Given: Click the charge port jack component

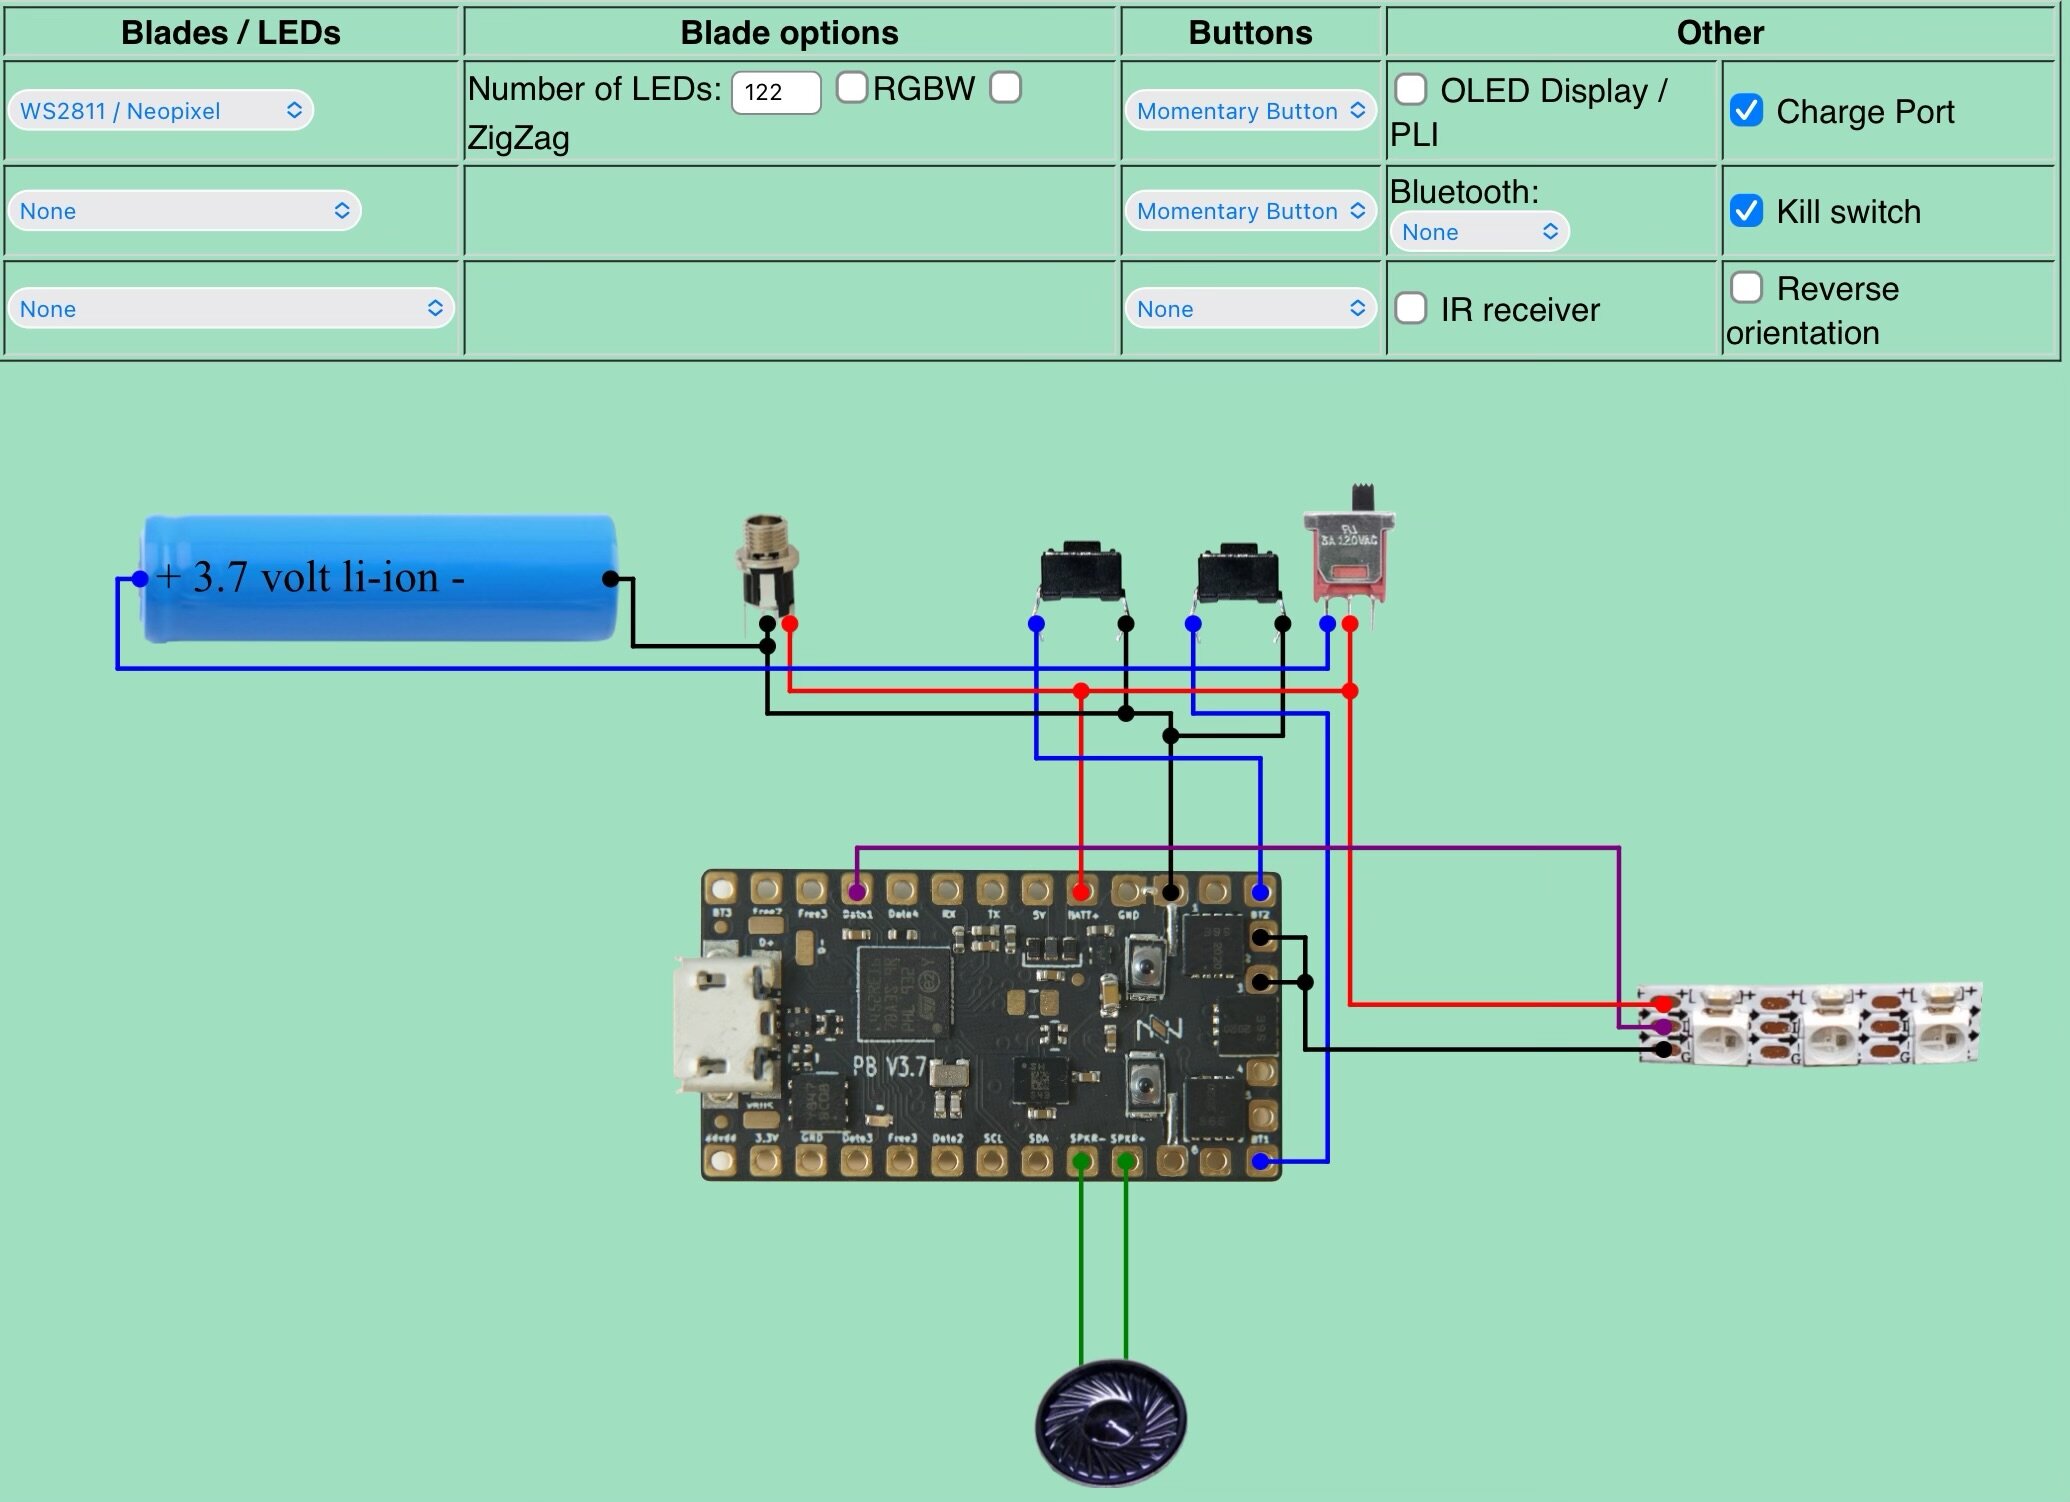Looking at the screenshot, I should (768, 570).
